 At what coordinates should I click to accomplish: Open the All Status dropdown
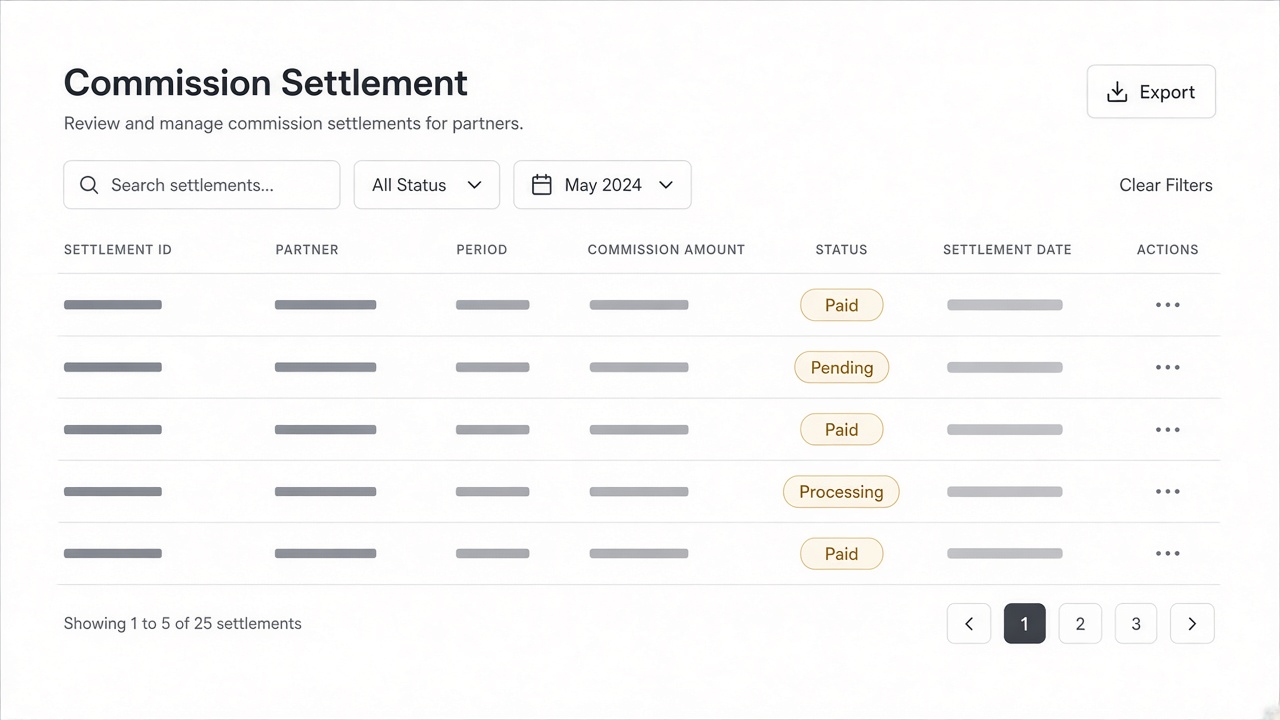click(x=427, y=185)
